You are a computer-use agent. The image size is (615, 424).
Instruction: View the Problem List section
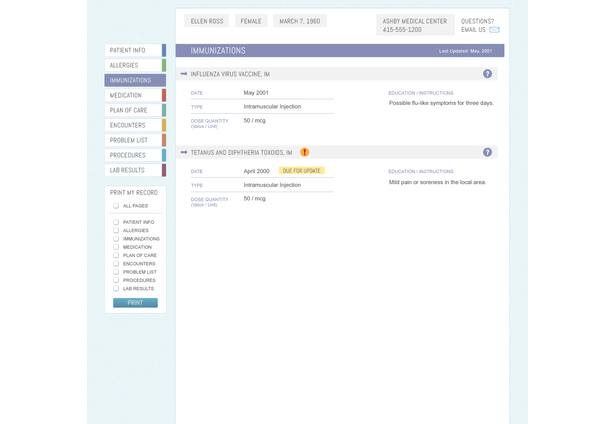click(x=135, y=140)
